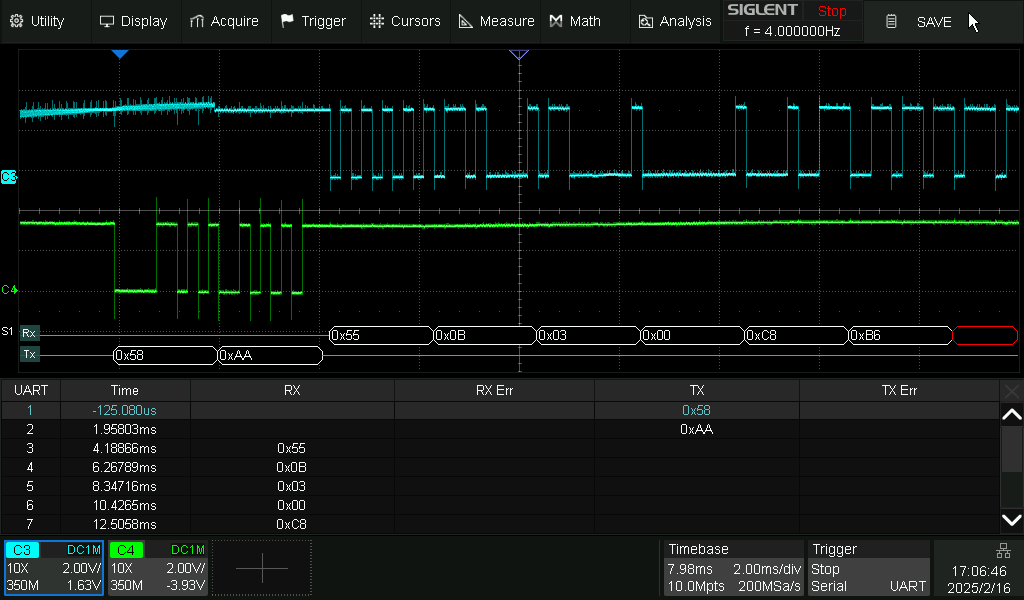
Task: Toggle the Stop run state indicator
Action: coord(831,11)
